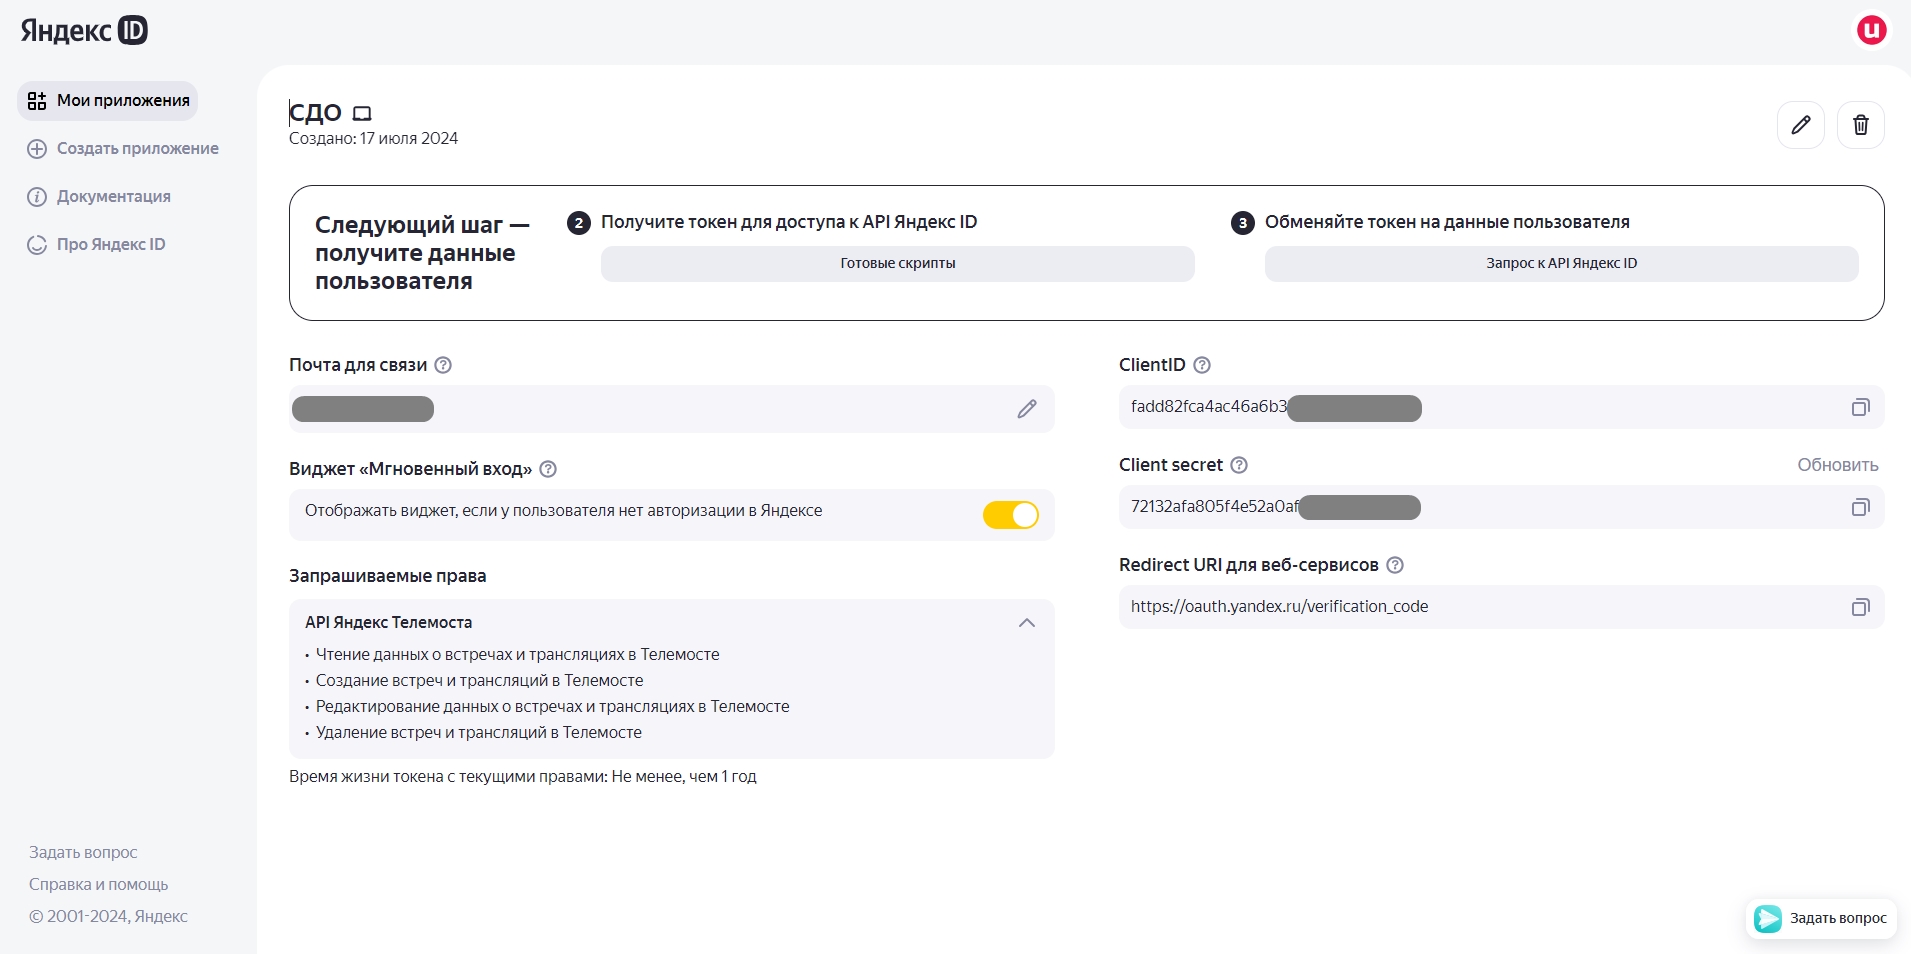The width and height of the screenshot is (1911, 954).
Task: Click the Redirect URI text https://oauth.yandex.ru/verification_code
Action: click(x=1279, y=606)
